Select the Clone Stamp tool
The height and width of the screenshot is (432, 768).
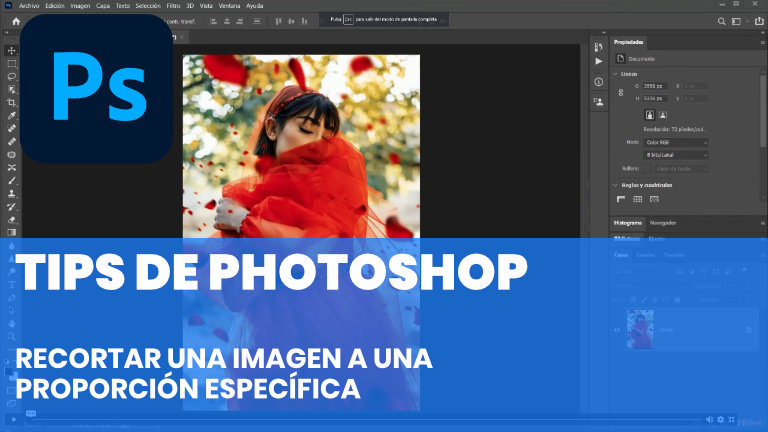(x=12, y=193)
